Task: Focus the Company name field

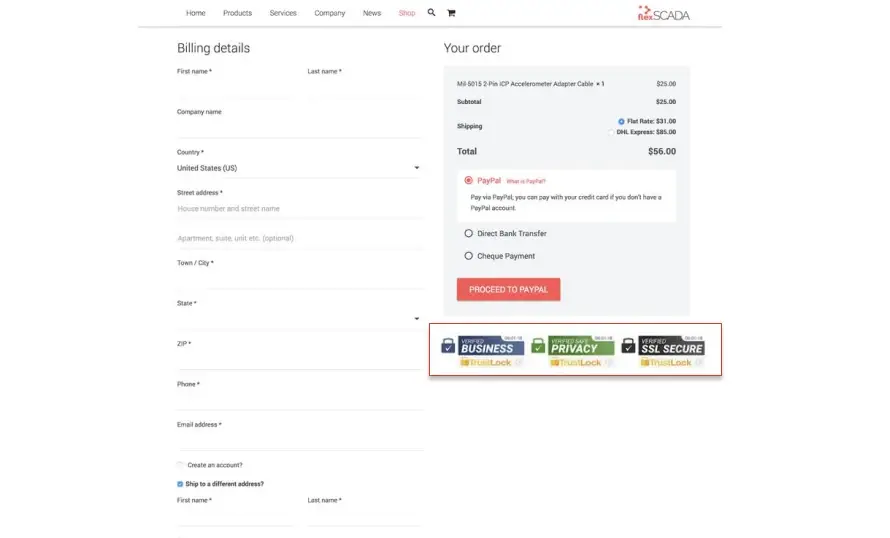Action: pyautogui.click(x=299, y=128)
